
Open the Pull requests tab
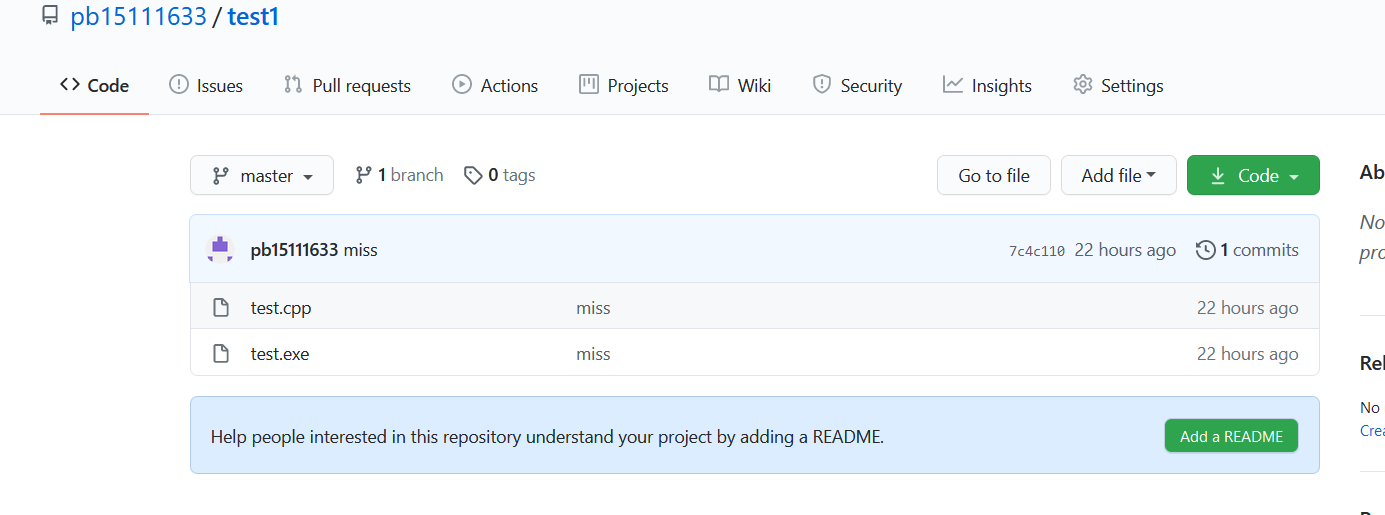(x=347, y=86)
